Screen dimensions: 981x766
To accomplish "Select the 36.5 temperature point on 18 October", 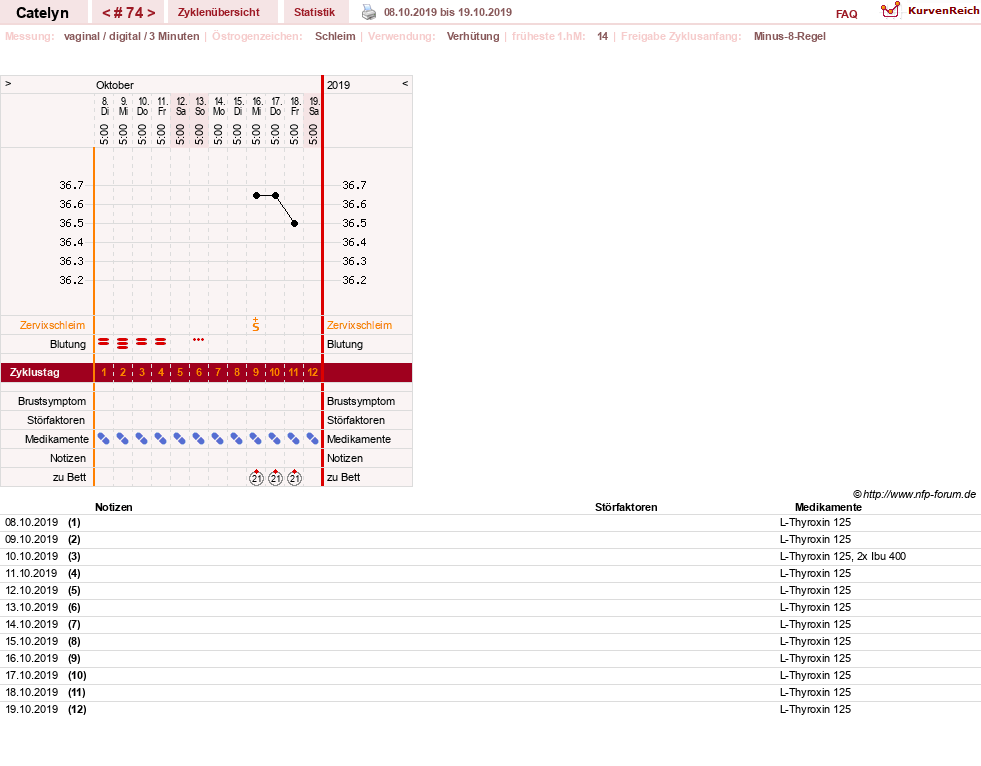I will tap(294, 223).
